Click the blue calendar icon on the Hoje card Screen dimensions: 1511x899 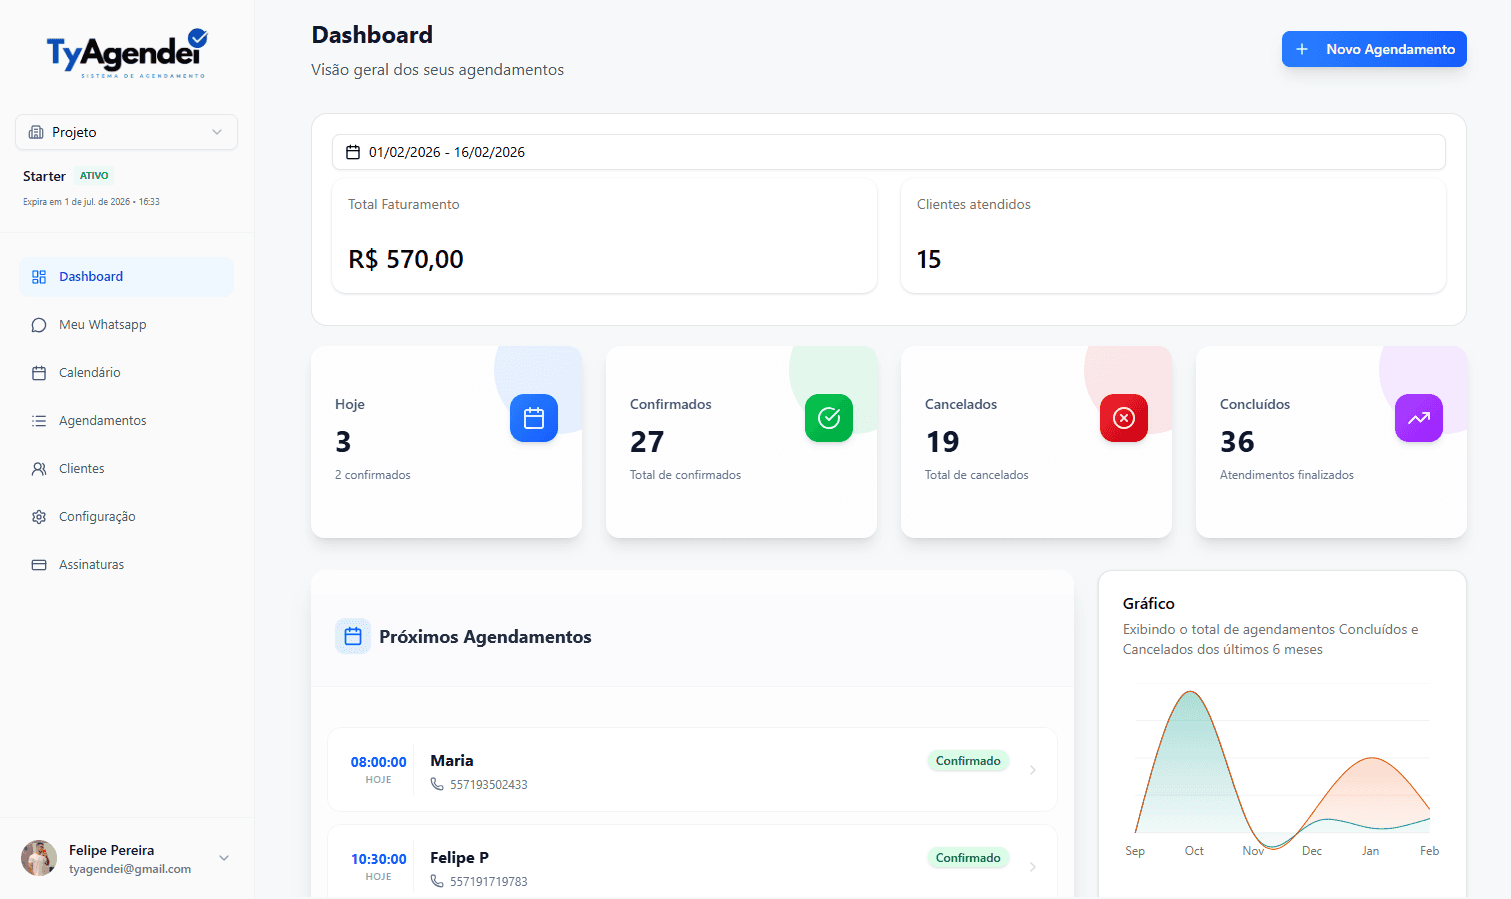[533, 418]
